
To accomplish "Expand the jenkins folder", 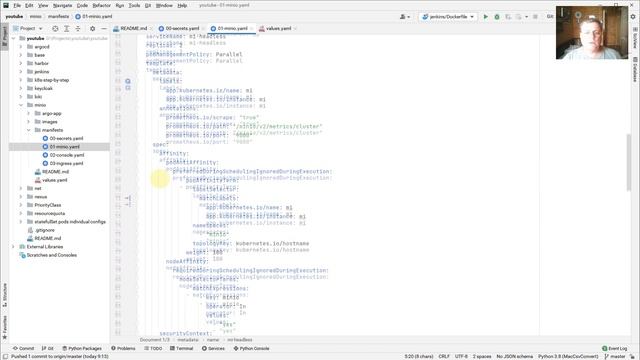I will 21,72.
